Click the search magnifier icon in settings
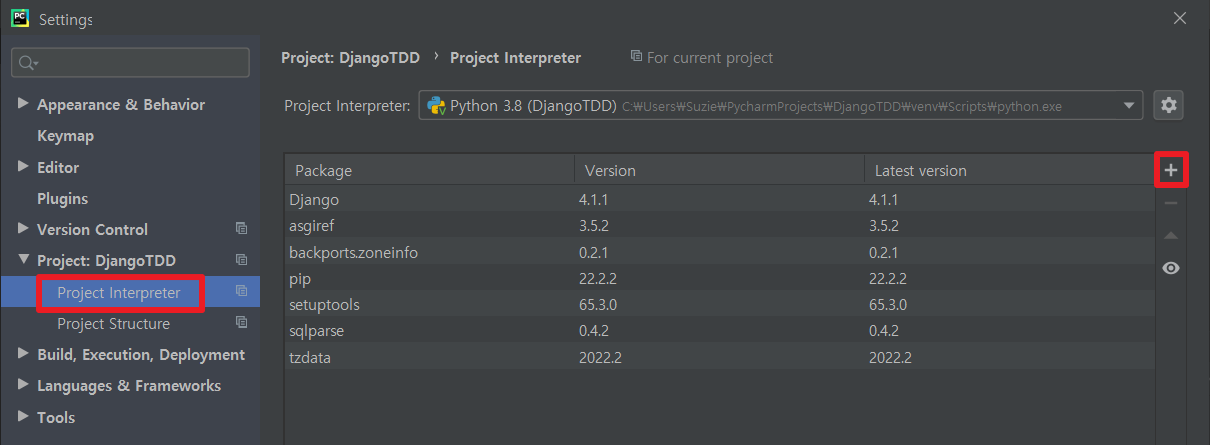Image resolution: width=1210 pixels, height=445 pixels. coord(28,62)
